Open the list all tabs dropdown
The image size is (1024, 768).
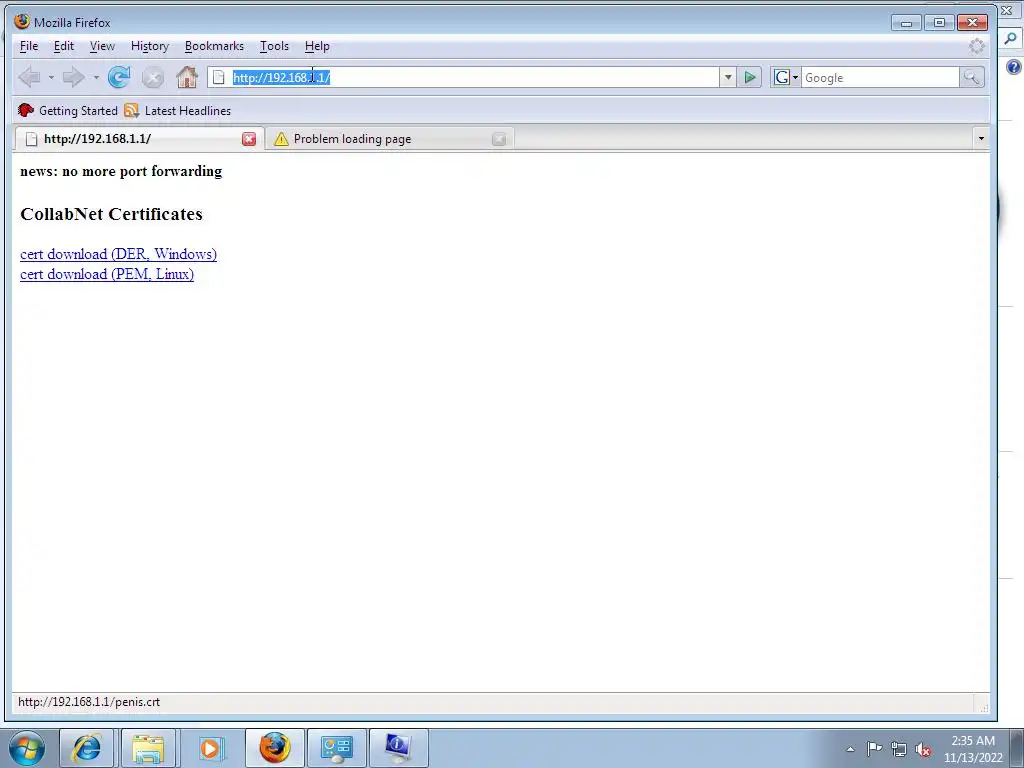coord(980,138)
